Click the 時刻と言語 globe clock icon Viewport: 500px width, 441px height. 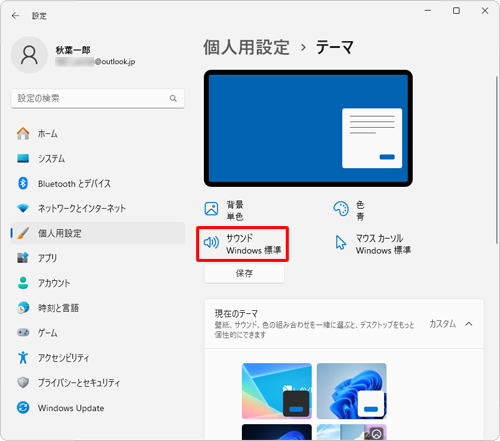[23, 308]
